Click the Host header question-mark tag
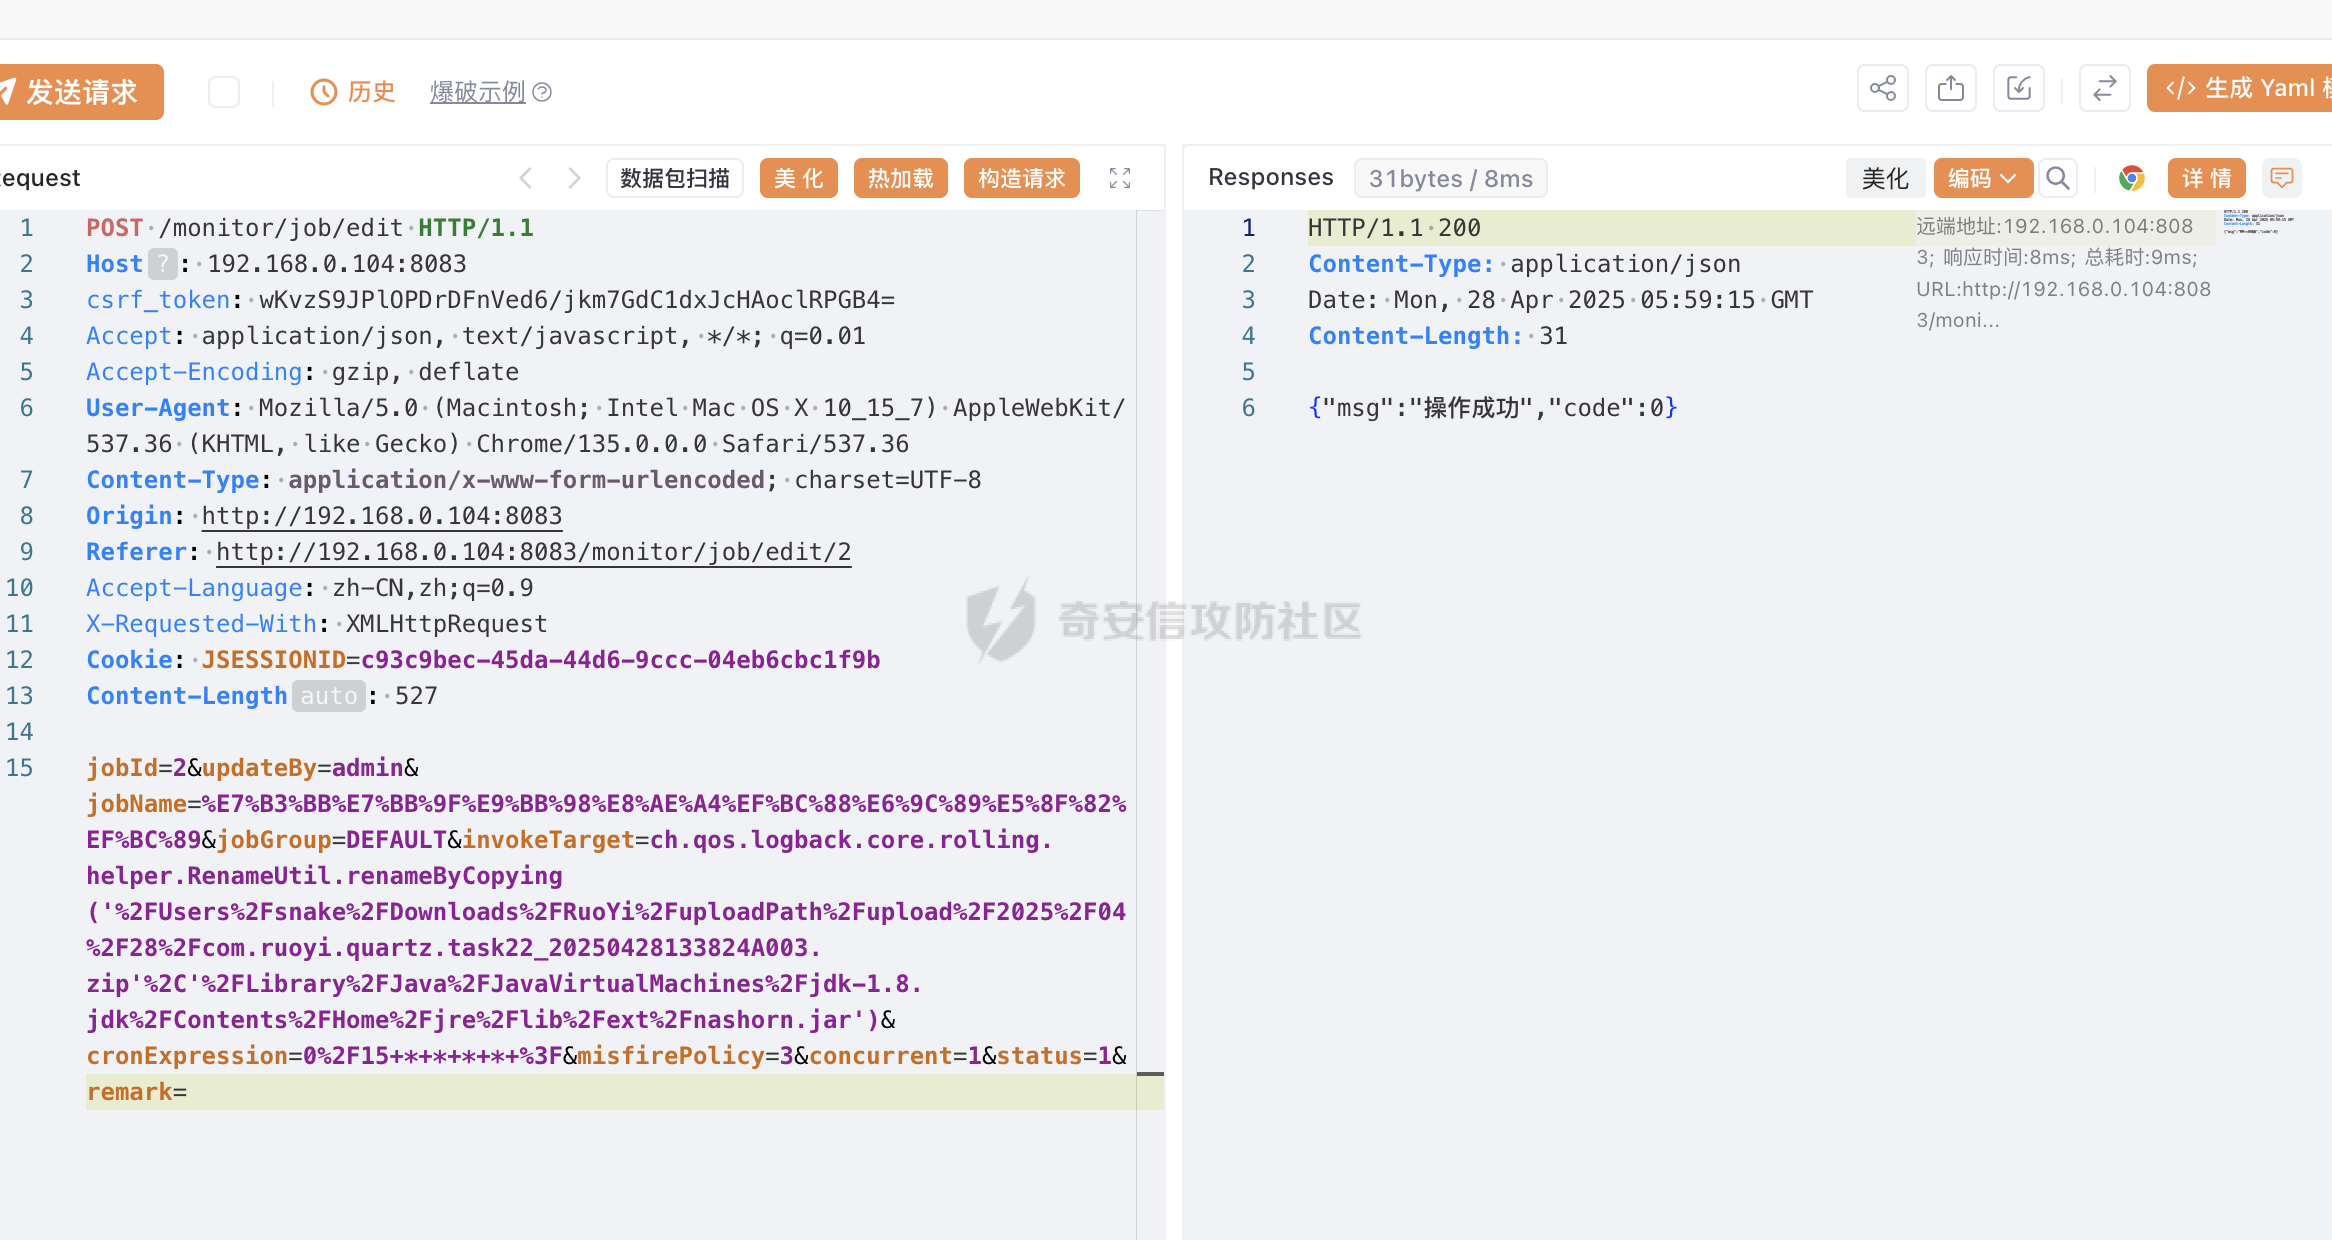Viewport: 2332px width, 1240px height. (x=162, y=264)
